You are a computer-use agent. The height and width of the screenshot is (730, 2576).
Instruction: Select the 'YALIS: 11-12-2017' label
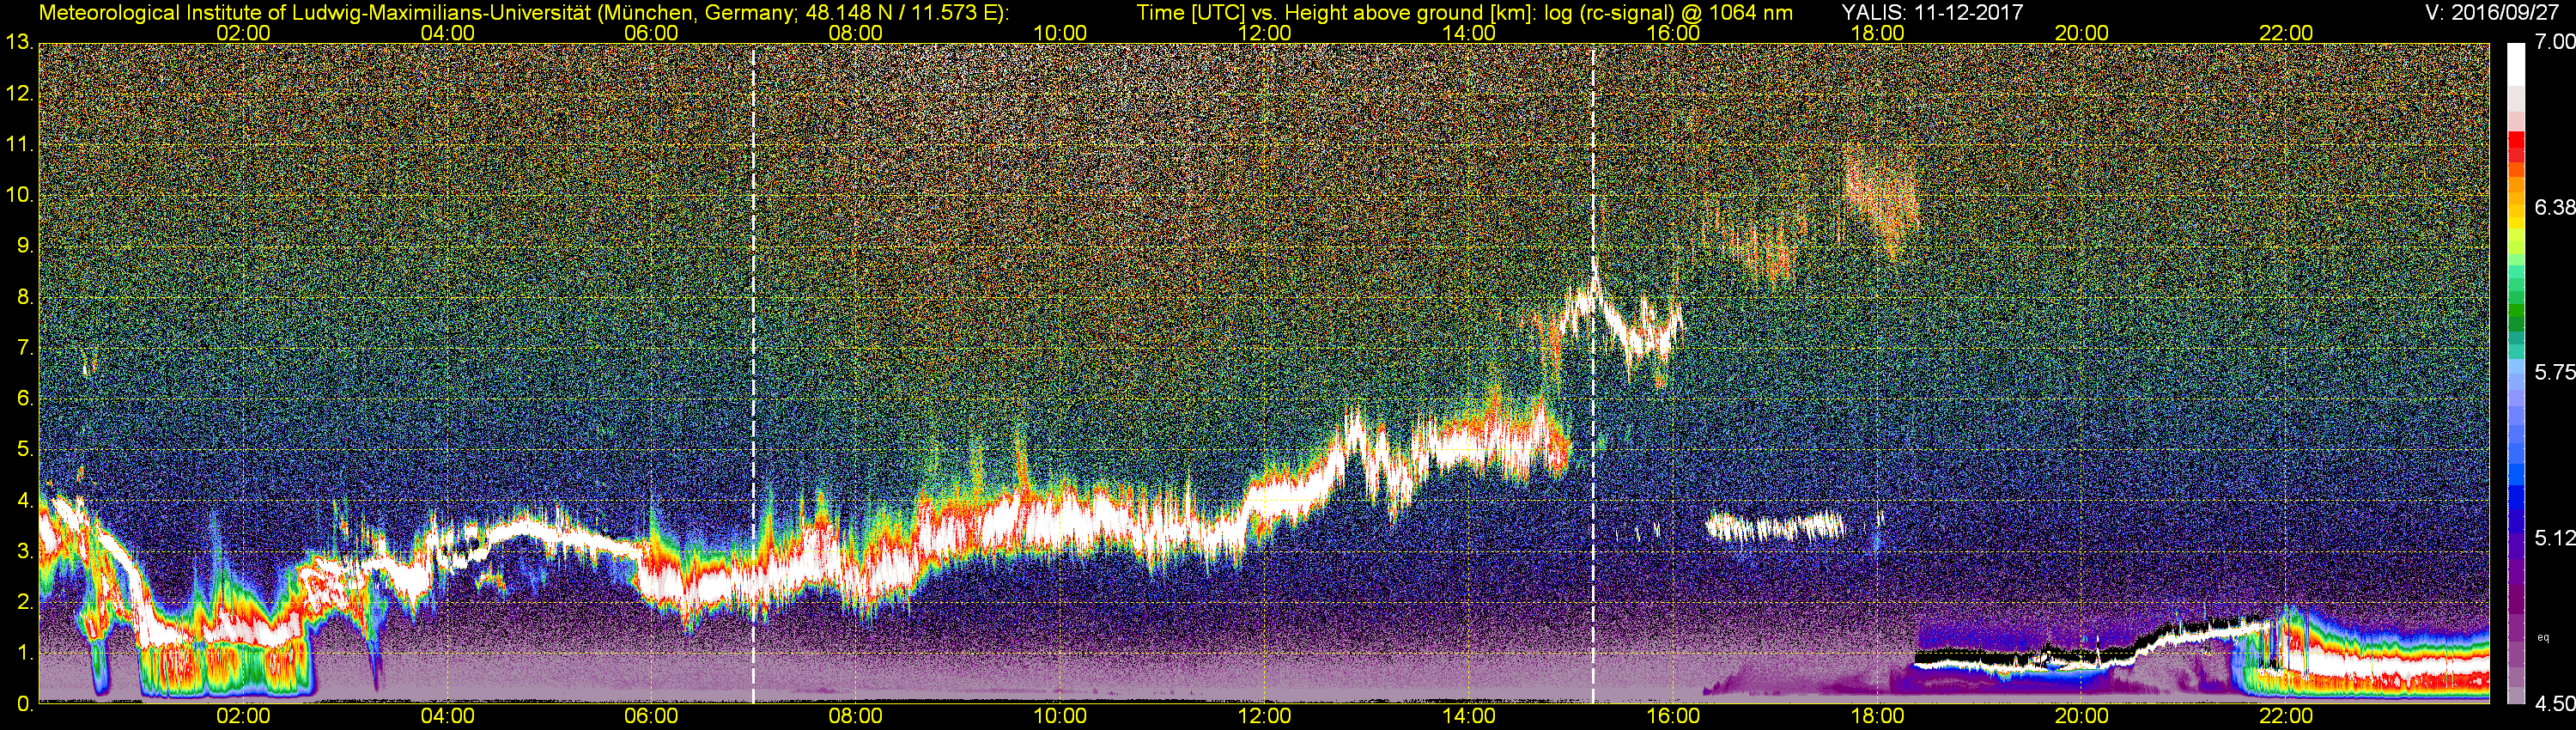point(1933,12)
